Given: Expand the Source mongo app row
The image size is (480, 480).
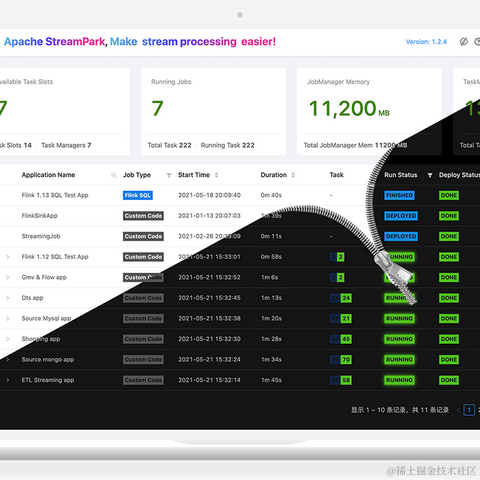Looking at the screenshot, I should tap(7, 360).
